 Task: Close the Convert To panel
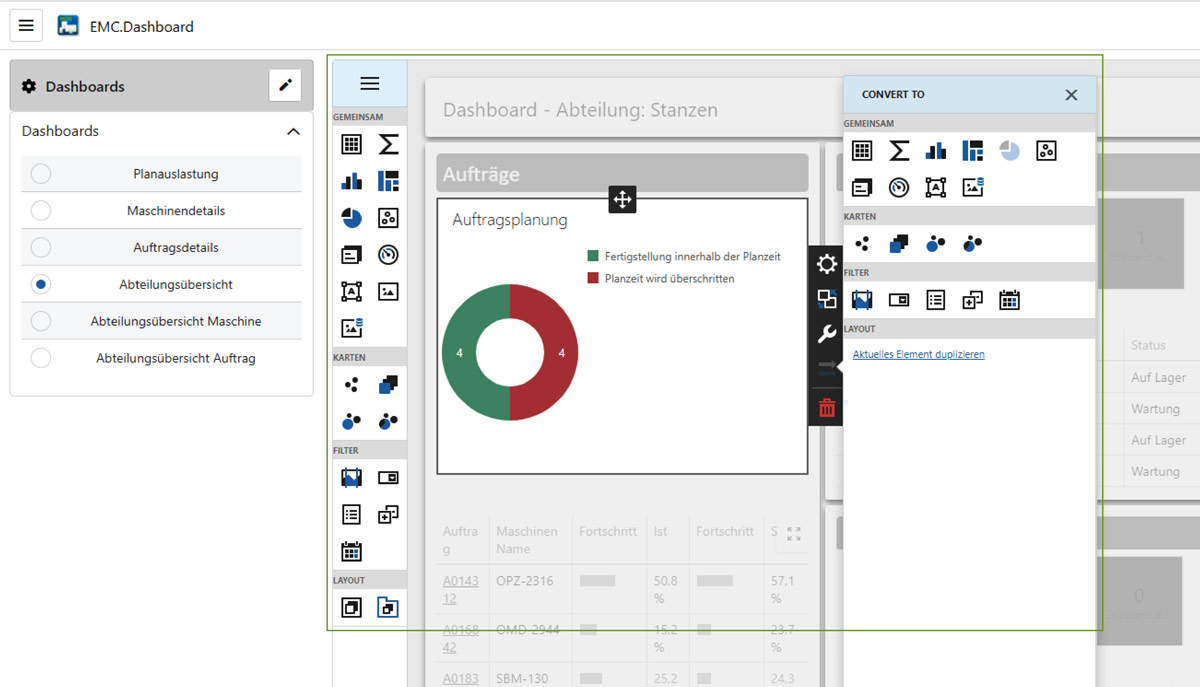click(x=1071, y=95)
